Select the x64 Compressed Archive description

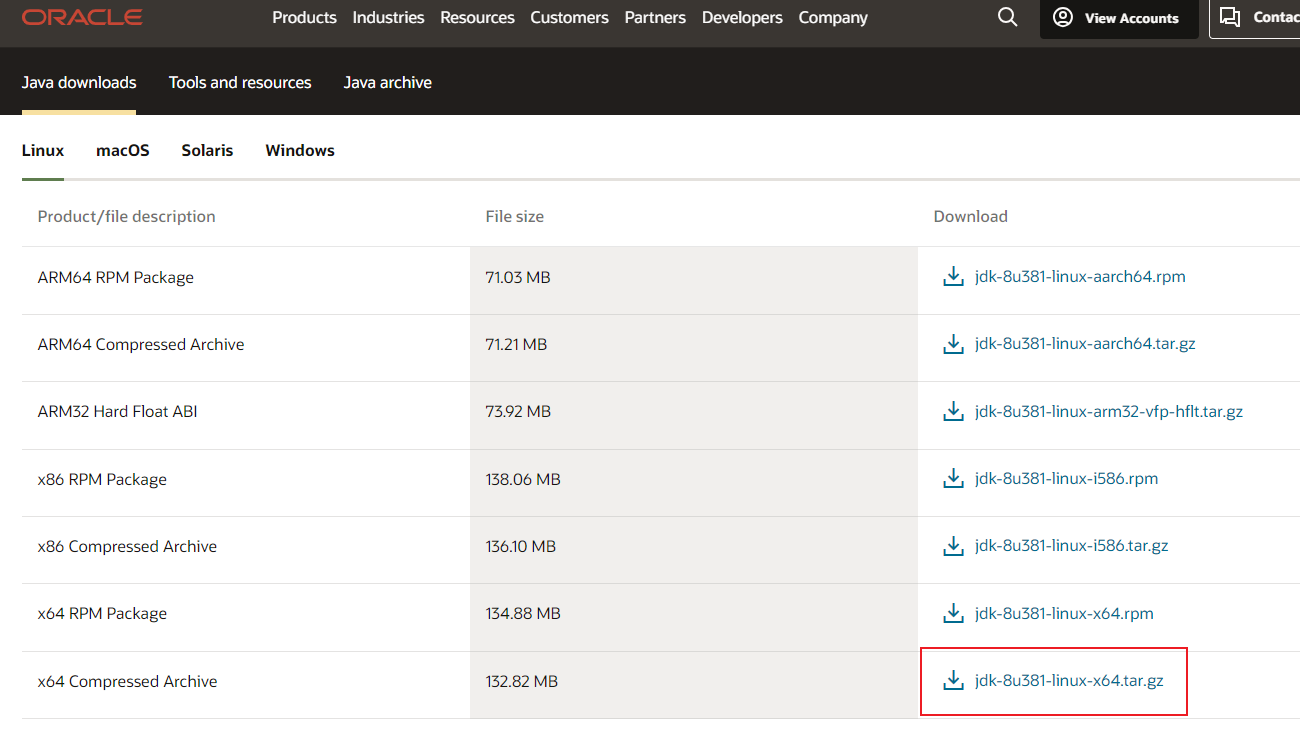[x=128, y=681]
